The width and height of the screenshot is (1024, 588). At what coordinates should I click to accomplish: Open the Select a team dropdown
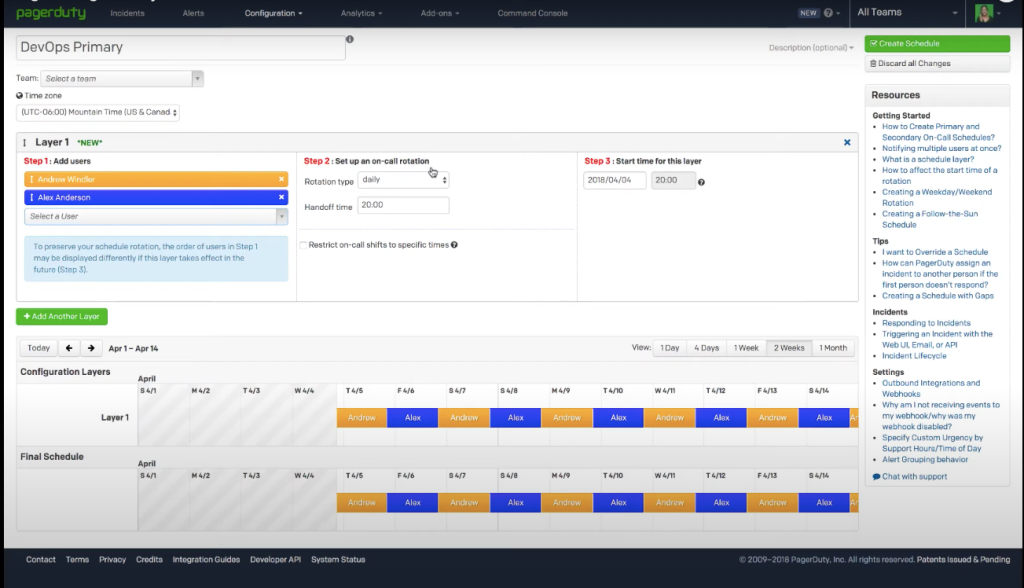(x=122, y=78)
